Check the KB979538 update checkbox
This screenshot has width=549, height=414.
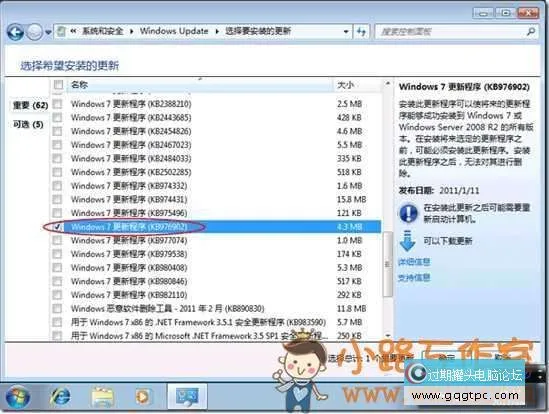tap(57, 254)
